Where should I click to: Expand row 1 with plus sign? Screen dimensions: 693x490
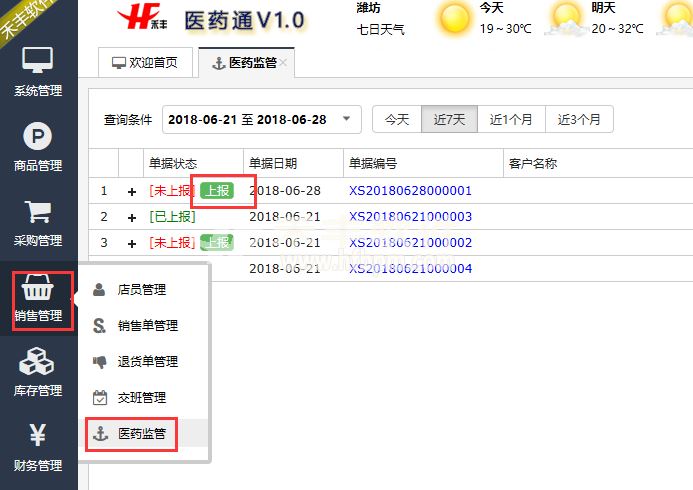click(131, 191)
